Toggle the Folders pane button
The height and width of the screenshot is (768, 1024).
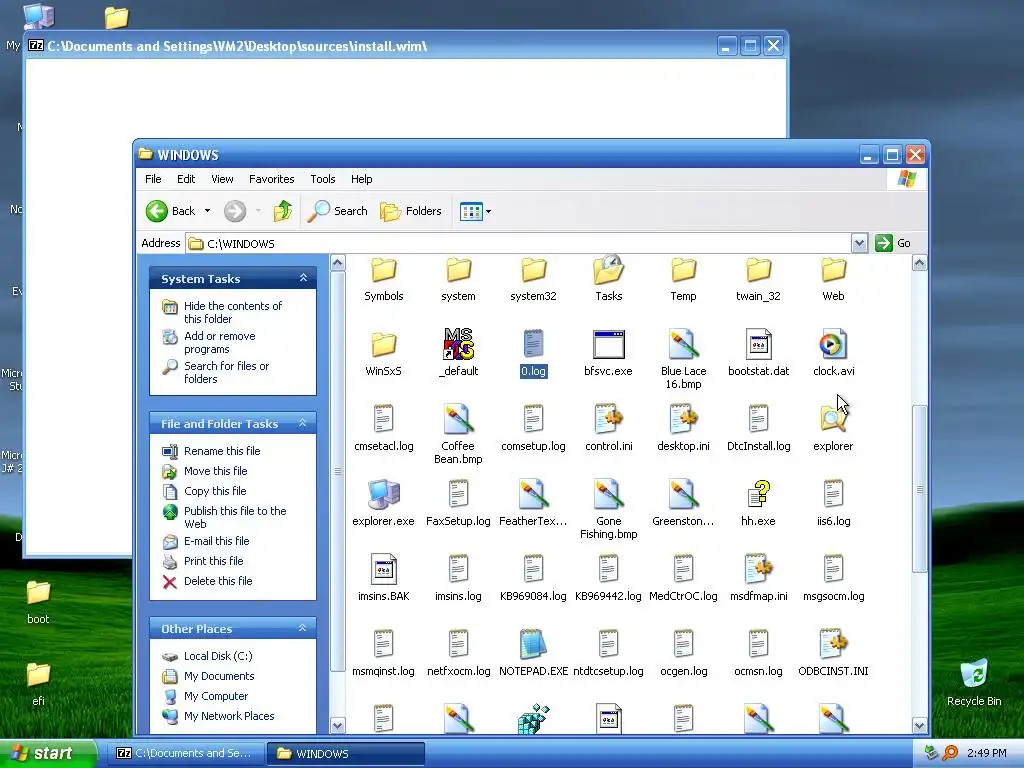click(x=411, y=211)
